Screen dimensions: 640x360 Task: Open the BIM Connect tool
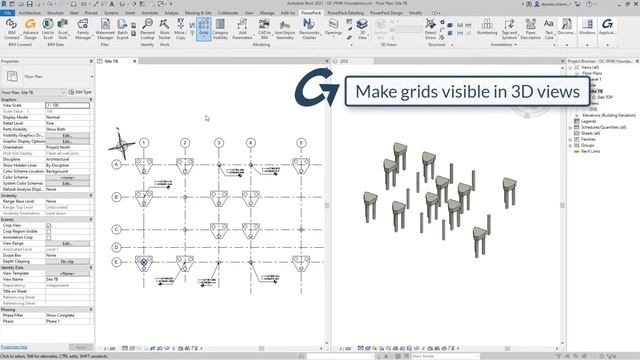click(11, 29)
